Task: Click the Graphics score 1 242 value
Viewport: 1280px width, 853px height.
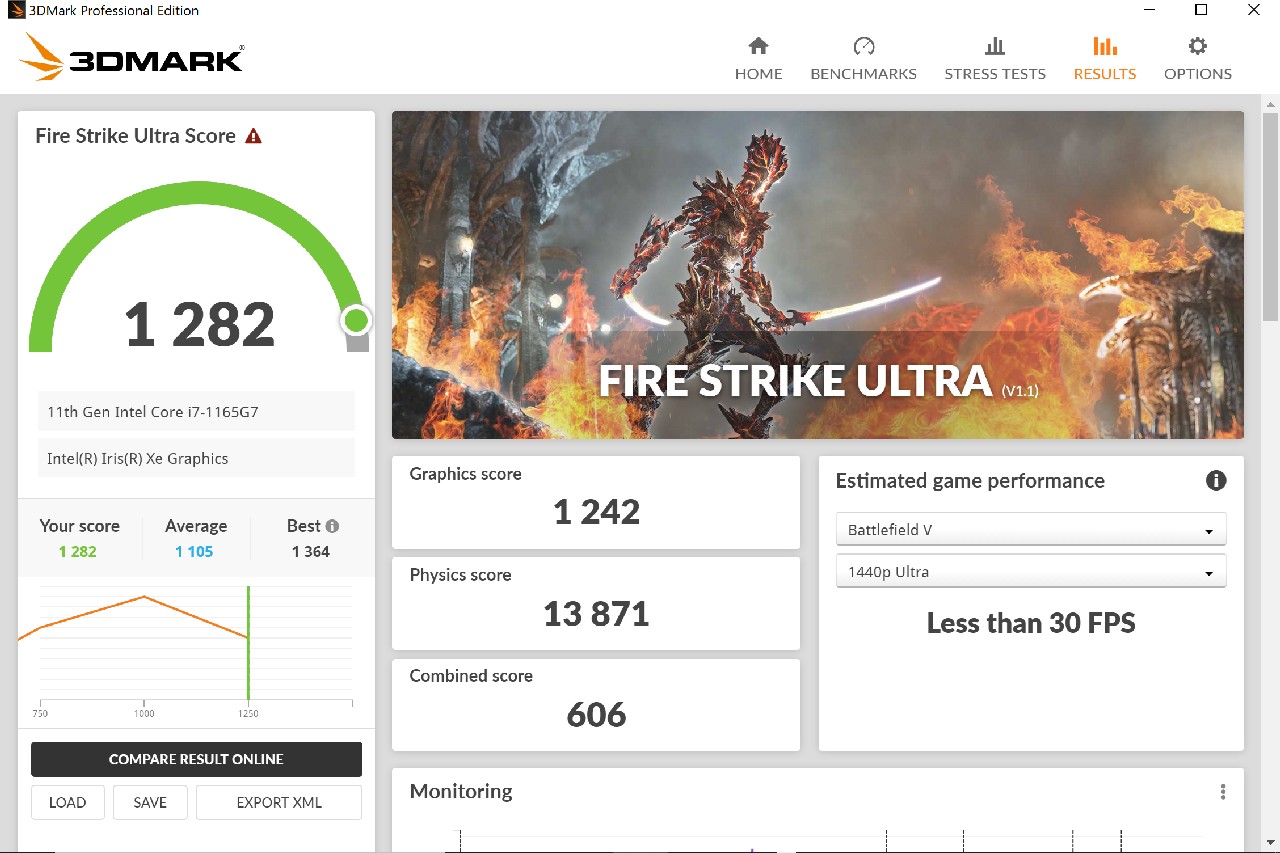Action: pyautogui.click(x=596, y=512)
